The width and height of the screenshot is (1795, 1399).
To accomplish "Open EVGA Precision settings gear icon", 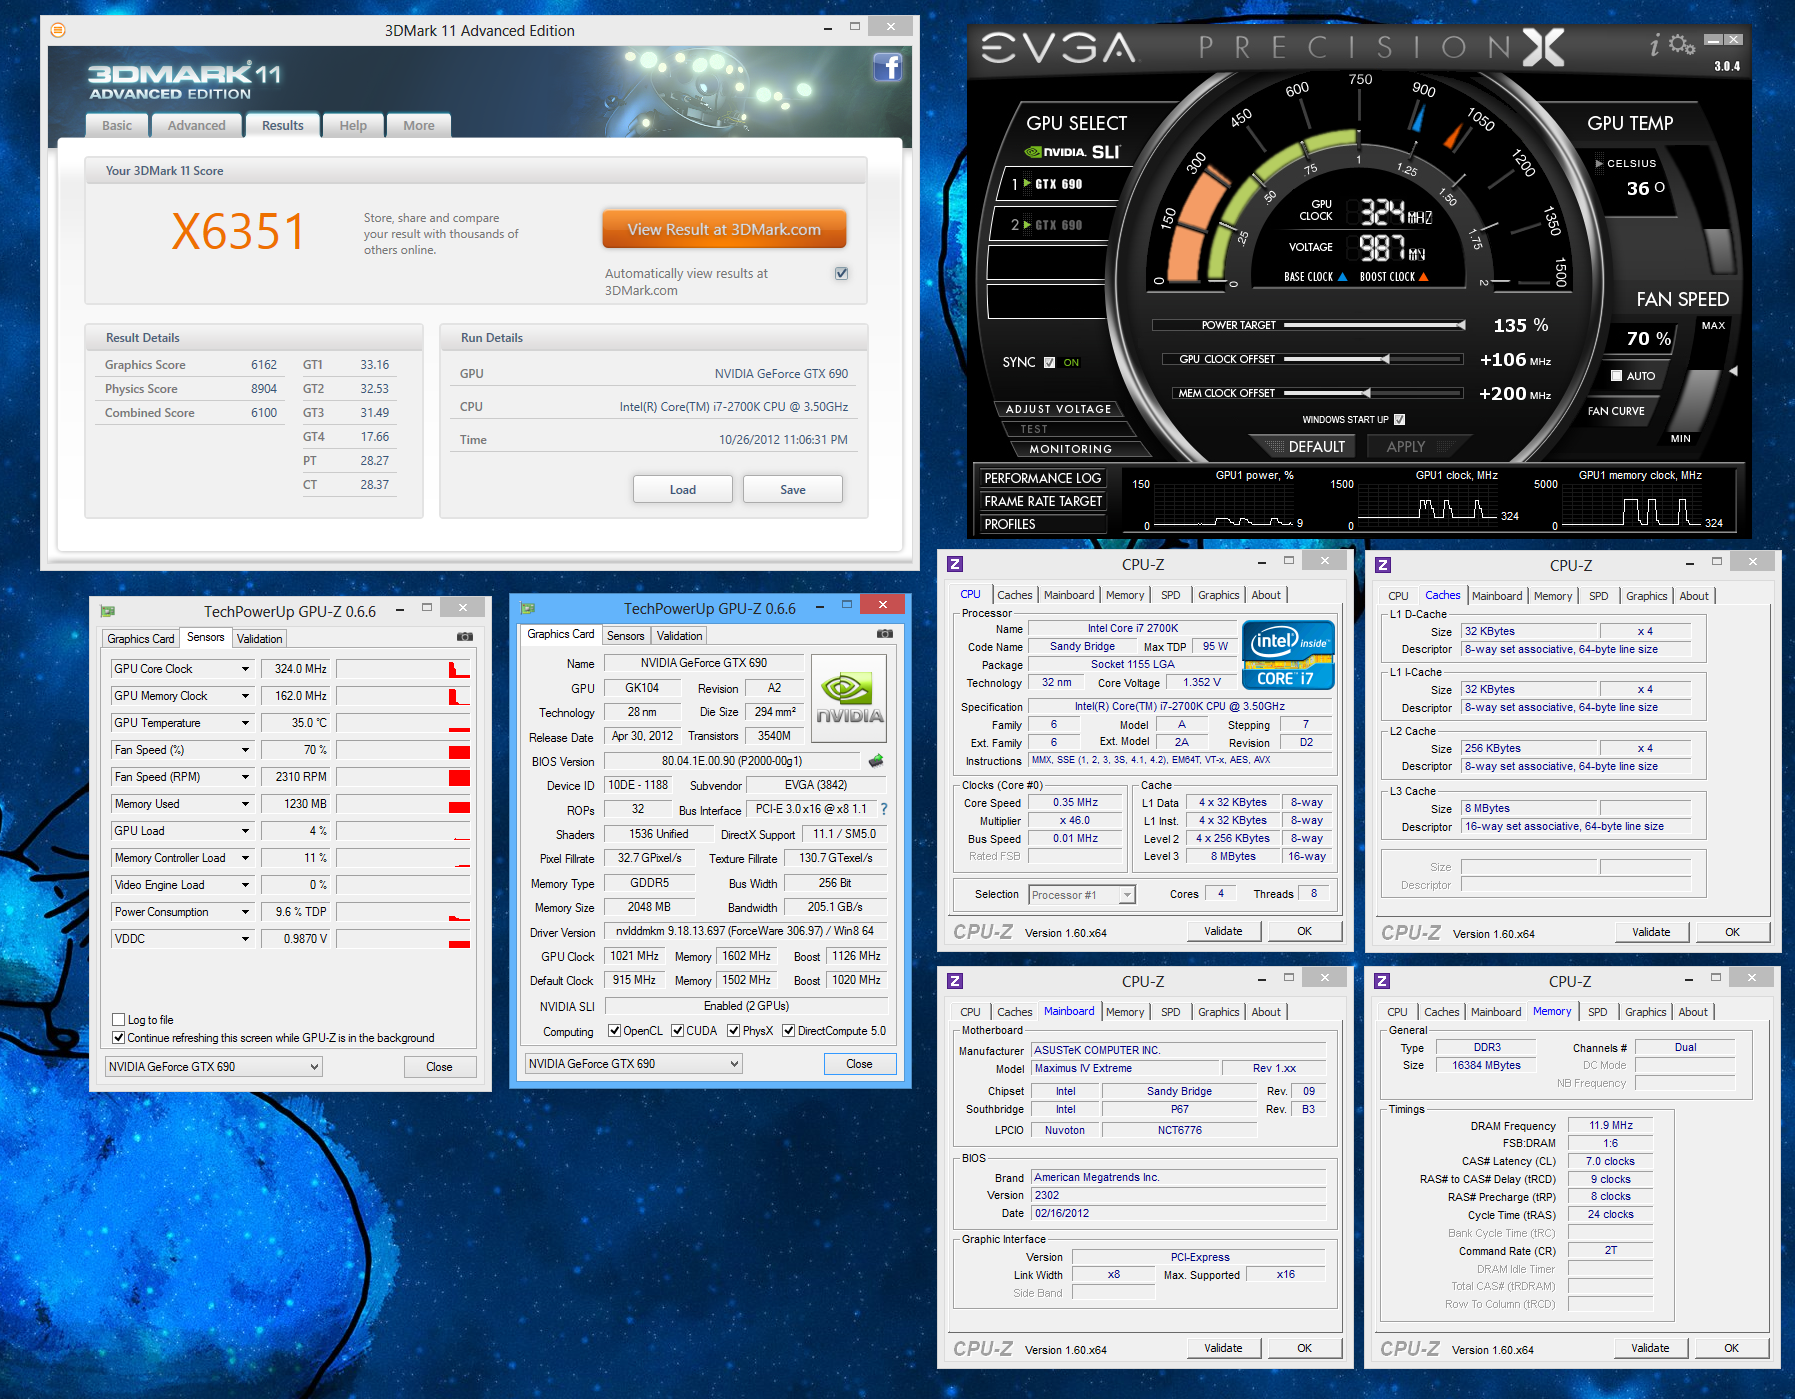I will coord(1682,45).
